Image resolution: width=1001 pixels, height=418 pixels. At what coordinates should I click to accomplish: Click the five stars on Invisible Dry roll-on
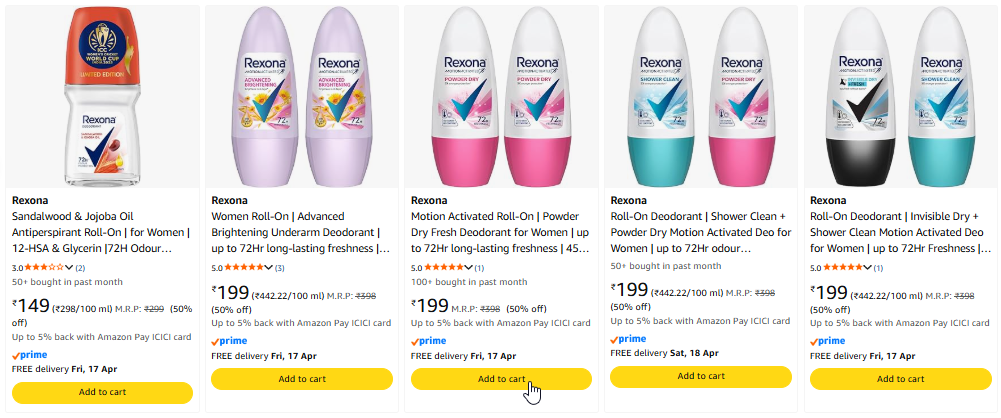843,267
